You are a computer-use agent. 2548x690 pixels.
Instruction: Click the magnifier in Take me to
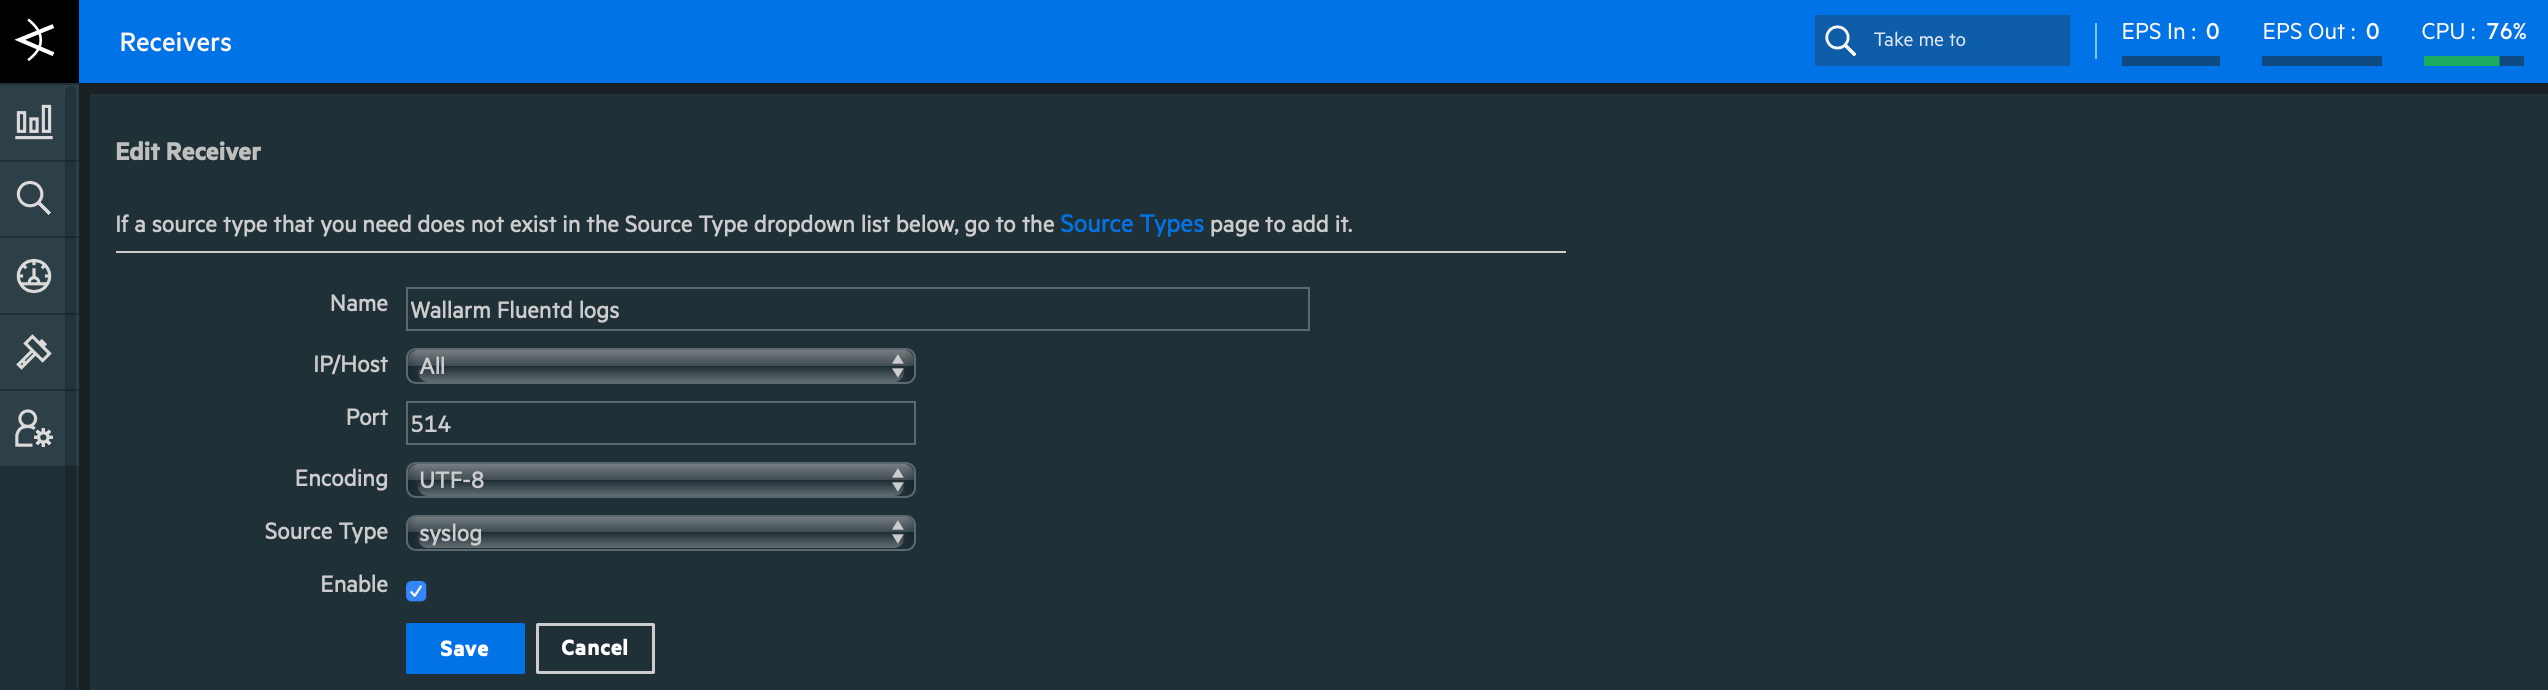tap(1840, 41)
